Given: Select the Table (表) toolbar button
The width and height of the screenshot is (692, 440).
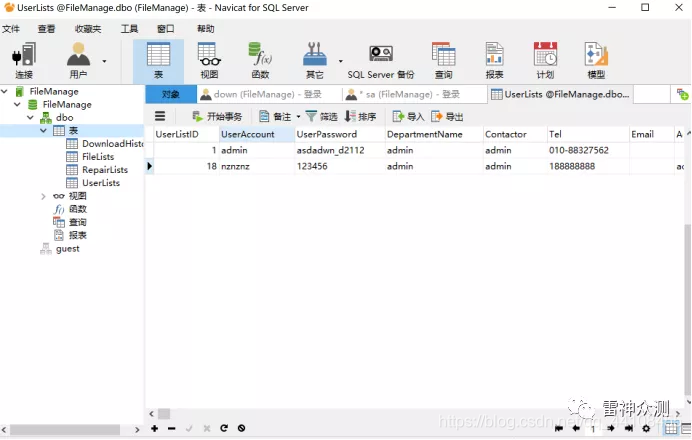Looking at the screenshot, I should pyautogui.click(x=158, y=60).
